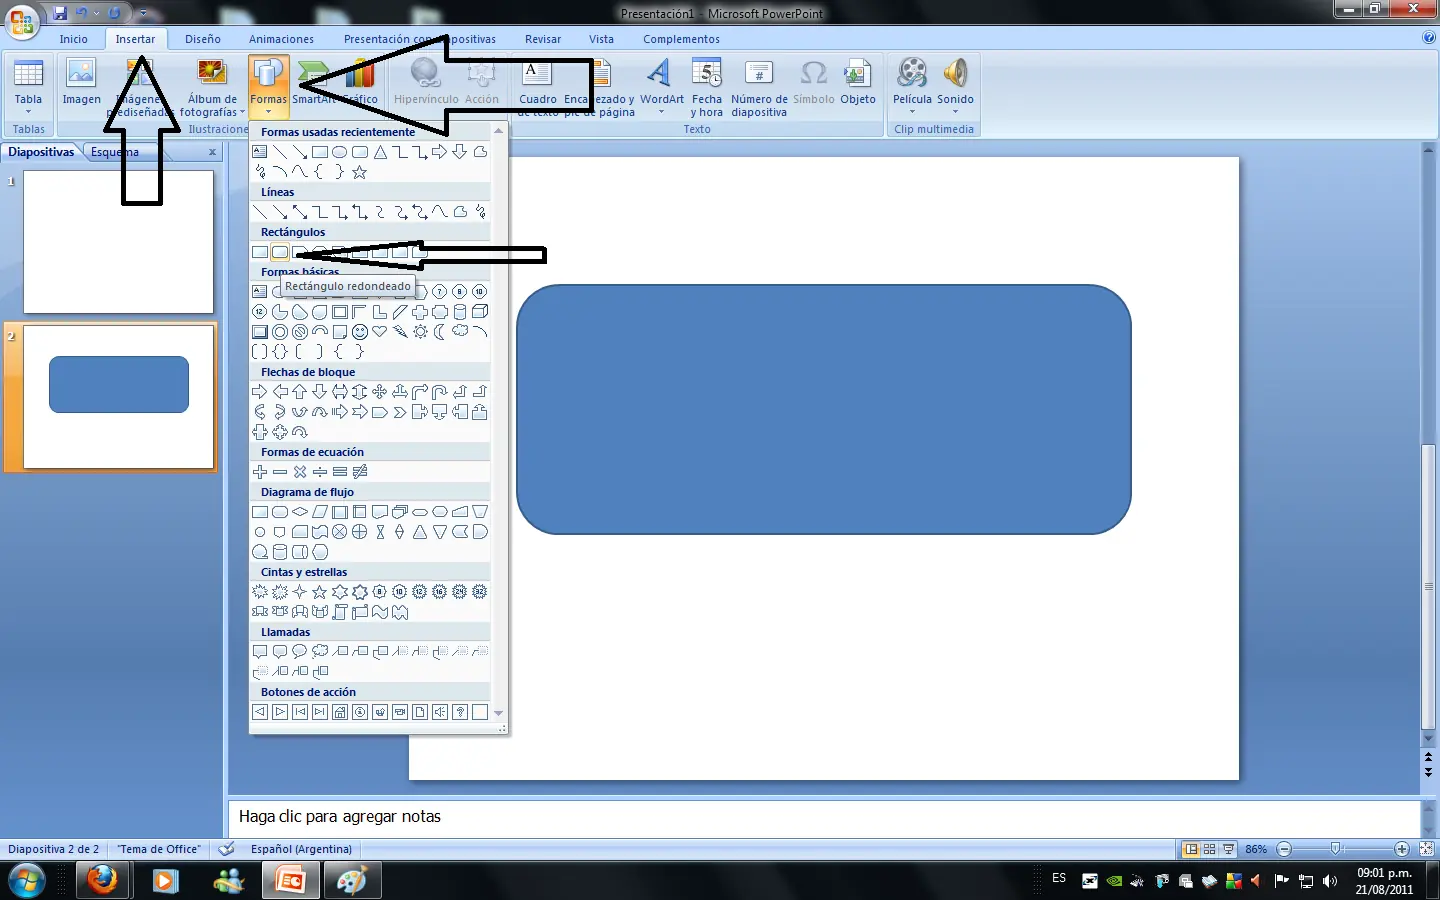Select the Multiply equation shape
The width and height of the screenshot is (1440, 900).
300,472
